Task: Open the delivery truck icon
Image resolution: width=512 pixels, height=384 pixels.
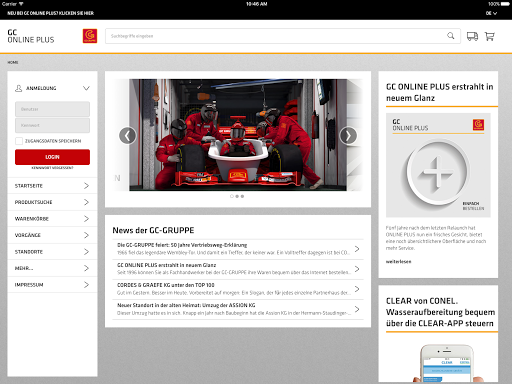Action: click(x=472, y=36)
